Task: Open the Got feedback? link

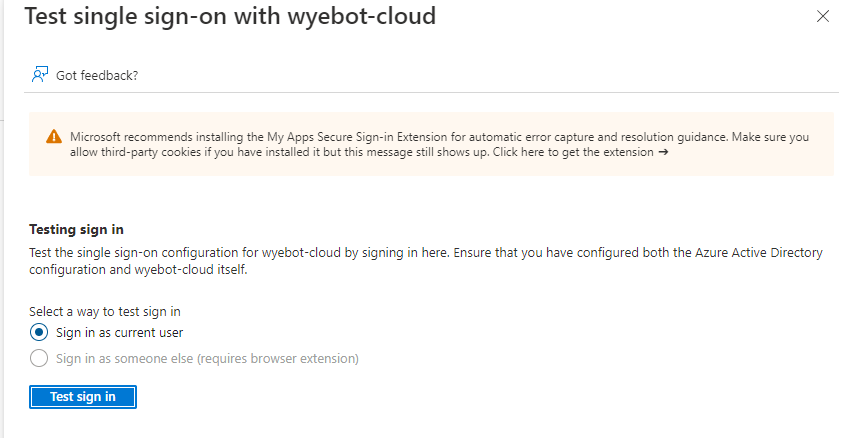Action: click(97, 75)
